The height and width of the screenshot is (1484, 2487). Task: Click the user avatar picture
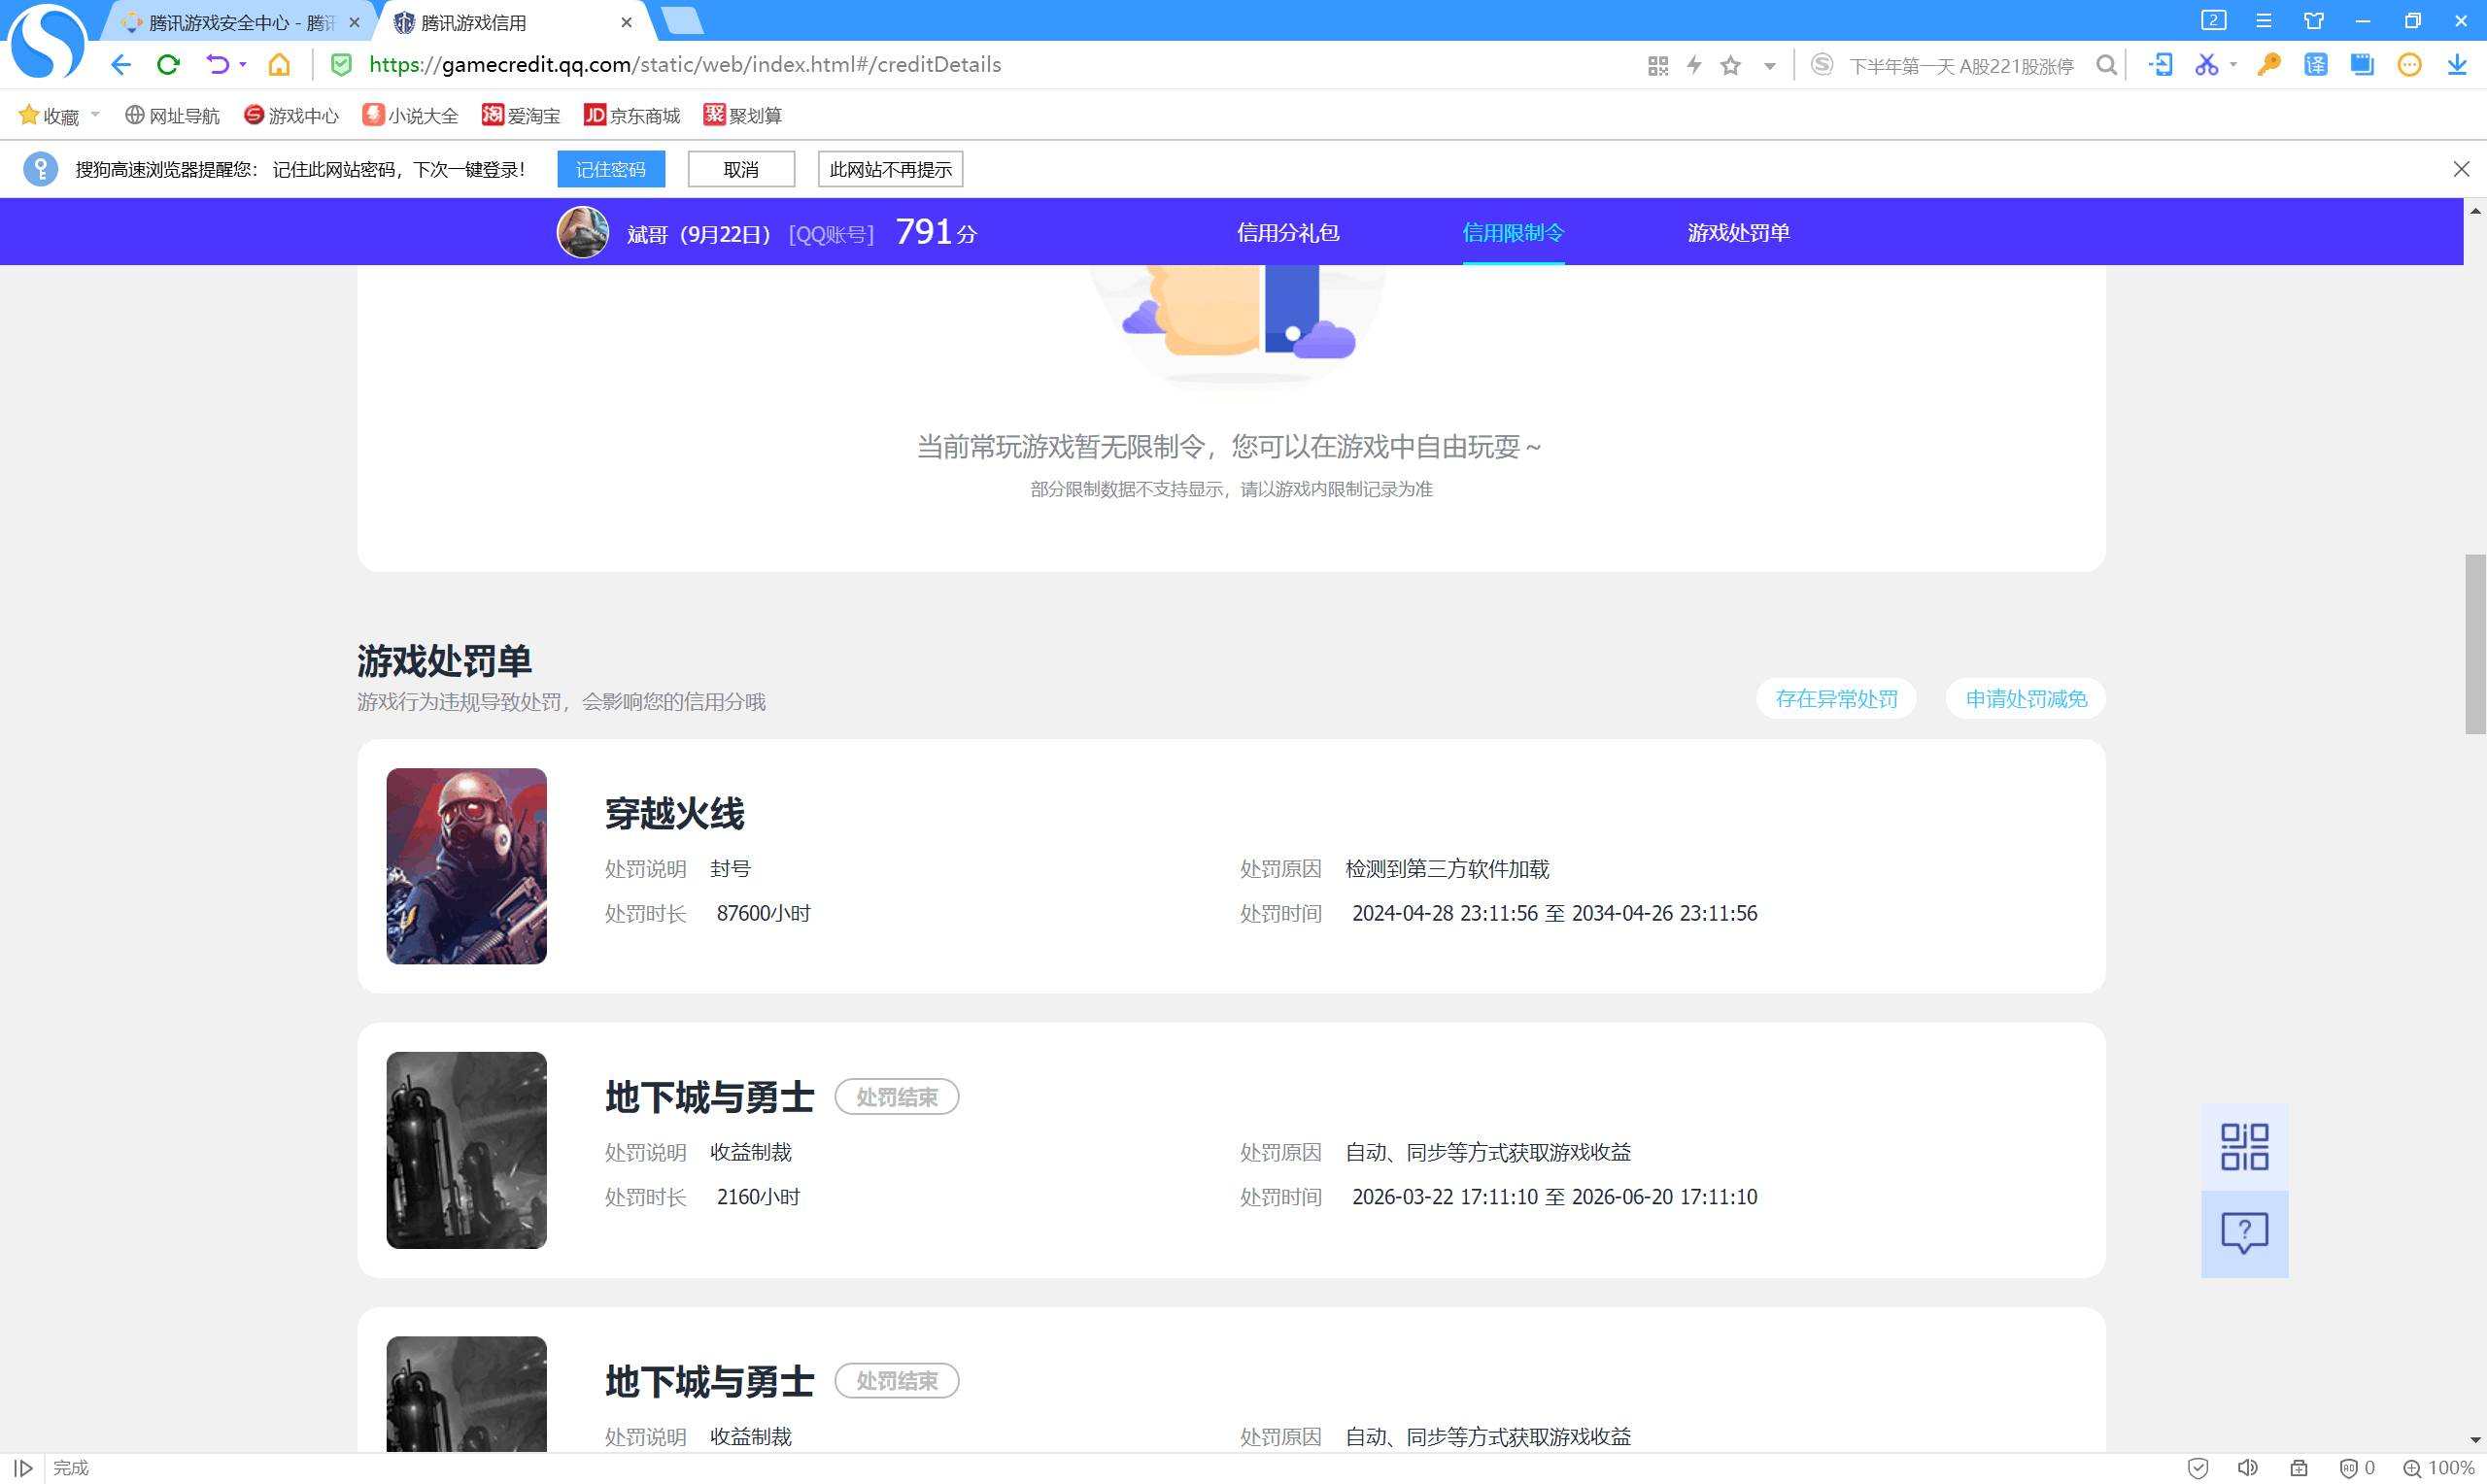coord(583,232)
